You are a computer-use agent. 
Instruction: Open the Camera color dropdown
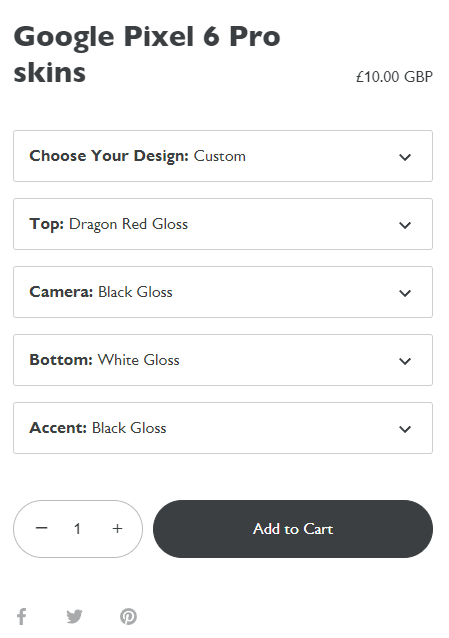point(223,292)
